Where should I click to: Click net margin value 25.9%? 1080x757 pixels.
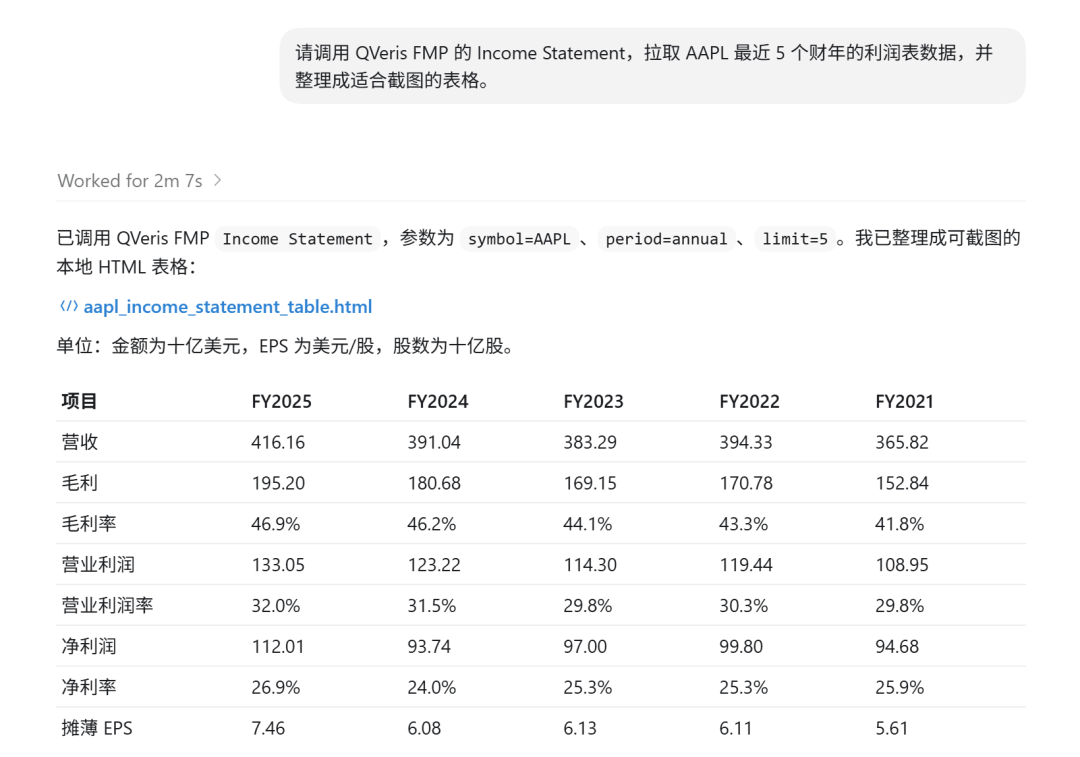coord(900,687)
